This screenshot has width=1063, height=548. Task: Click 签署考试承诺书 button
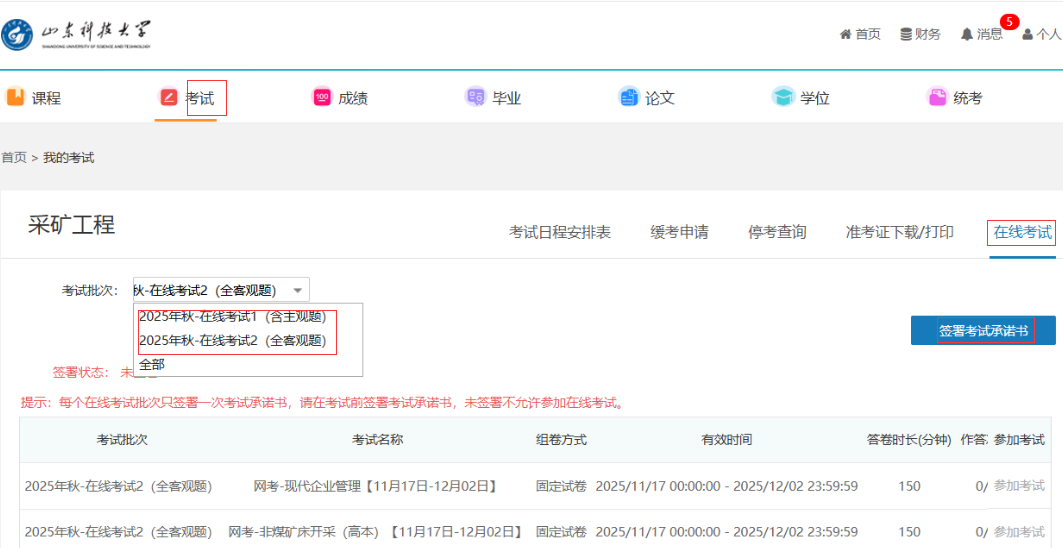pyautogui.click(x=984, y=331)
